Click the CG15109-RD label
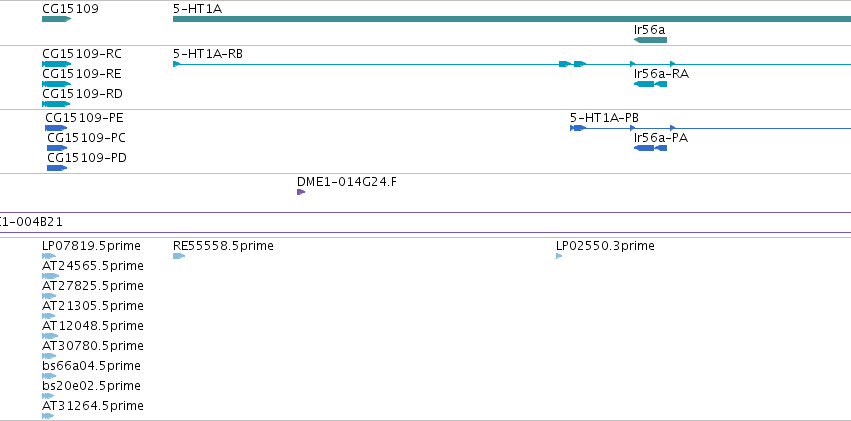Viewport: 851px width, 421px height. point(82,94)
